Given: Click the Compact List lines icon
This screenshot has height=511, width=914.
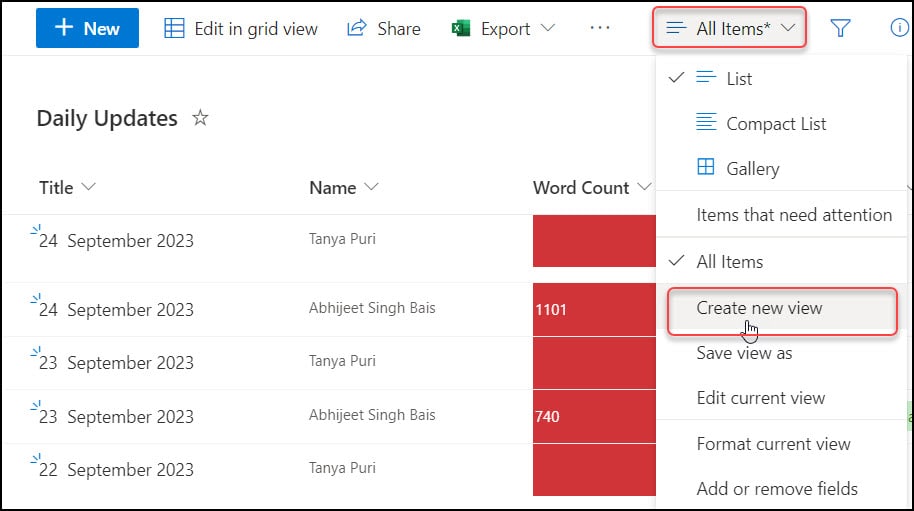Looking at the screenshot, I should point(706,121).
